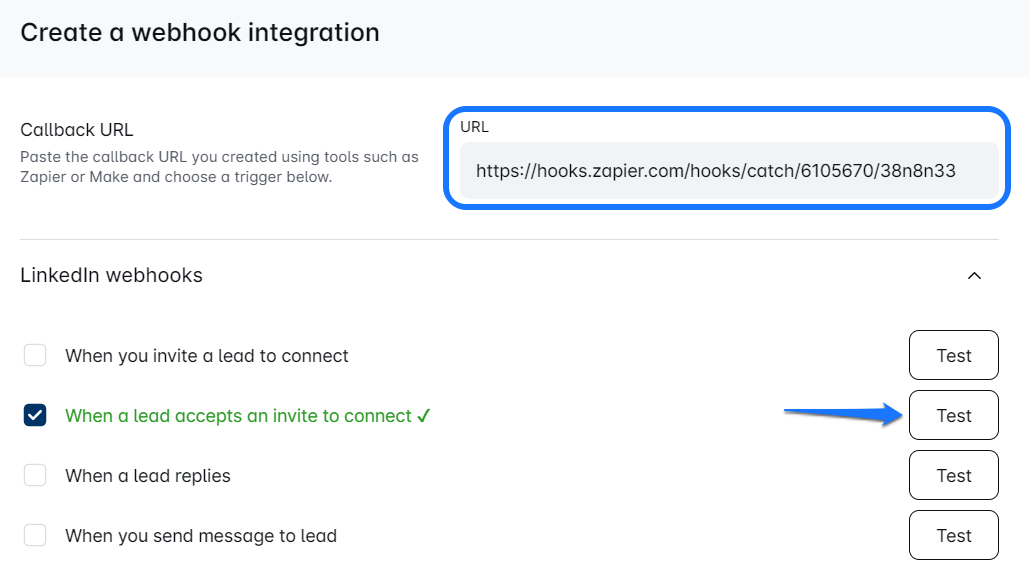Select the 'When you send message to lead' label

[x=201, y=536]
